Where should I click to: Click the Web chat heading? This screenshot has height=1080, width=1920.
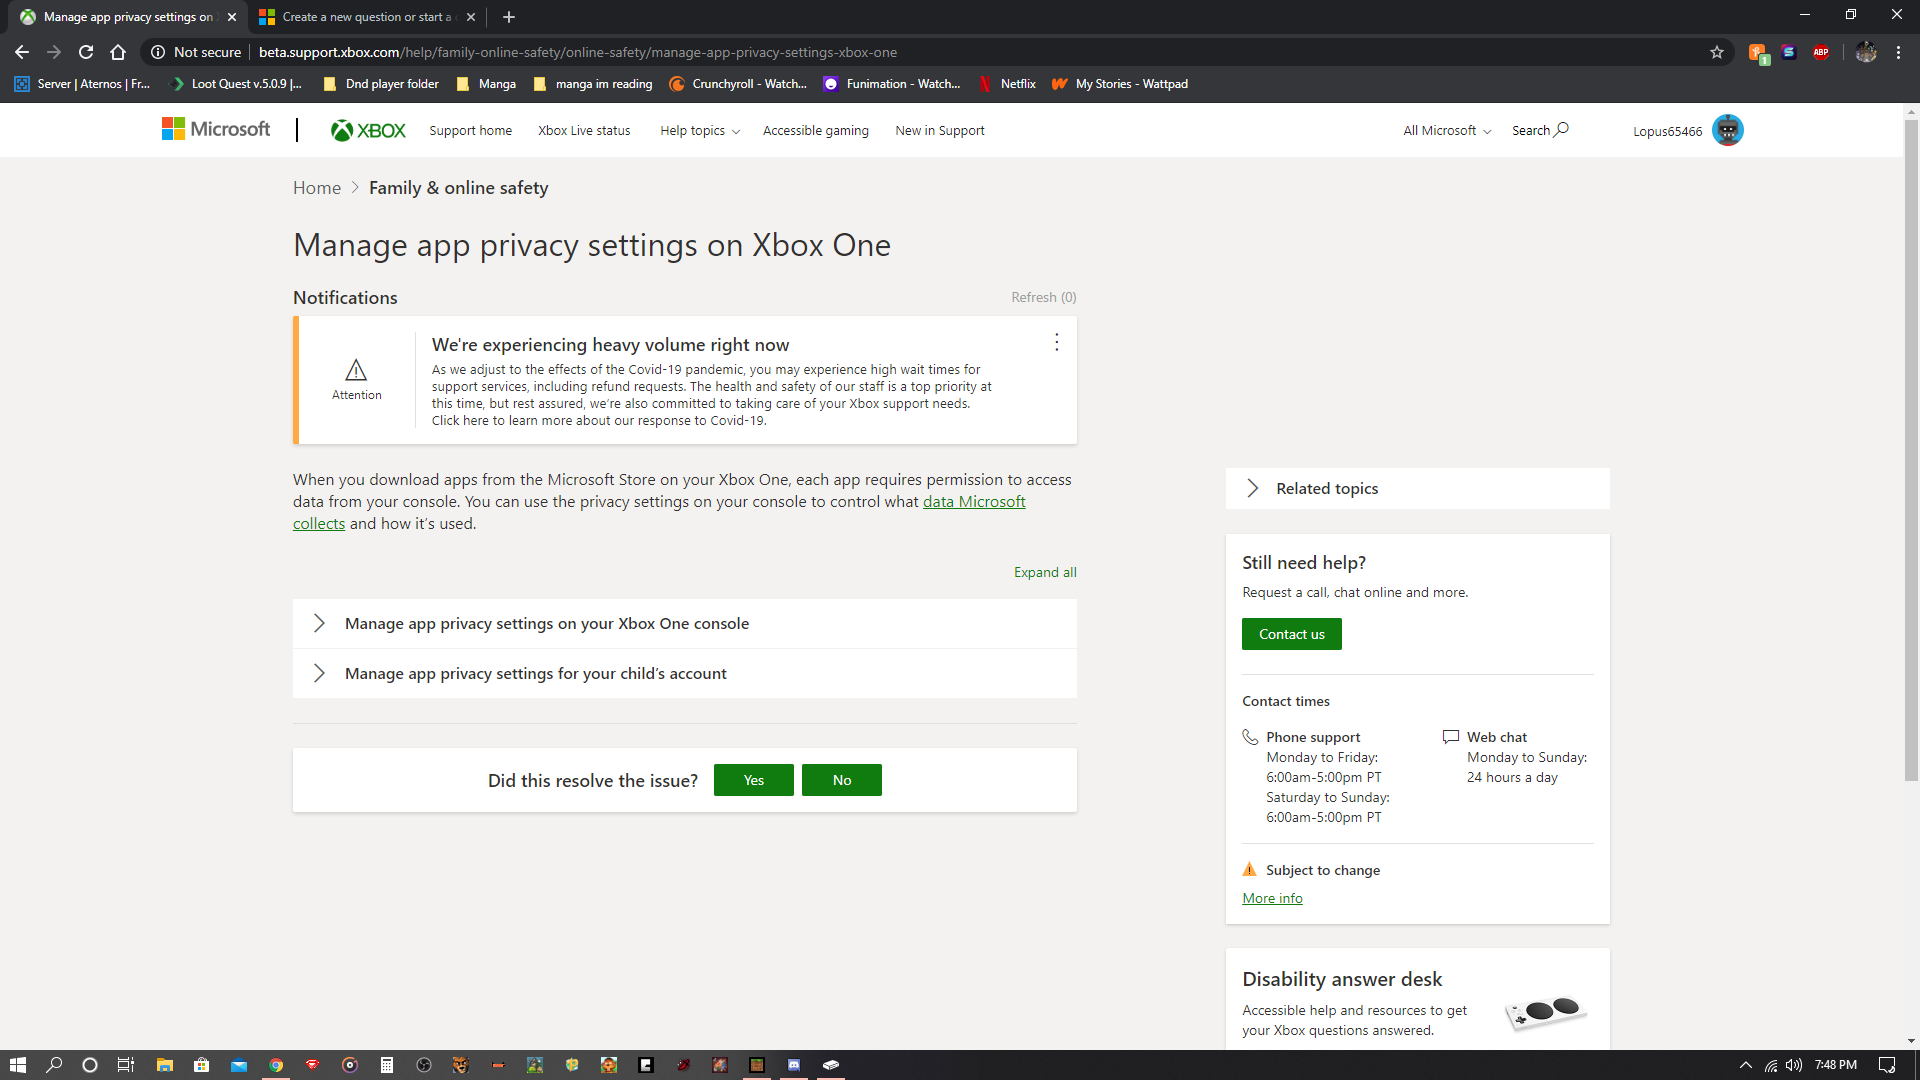pyautogui.click(x=1497, y=738)
